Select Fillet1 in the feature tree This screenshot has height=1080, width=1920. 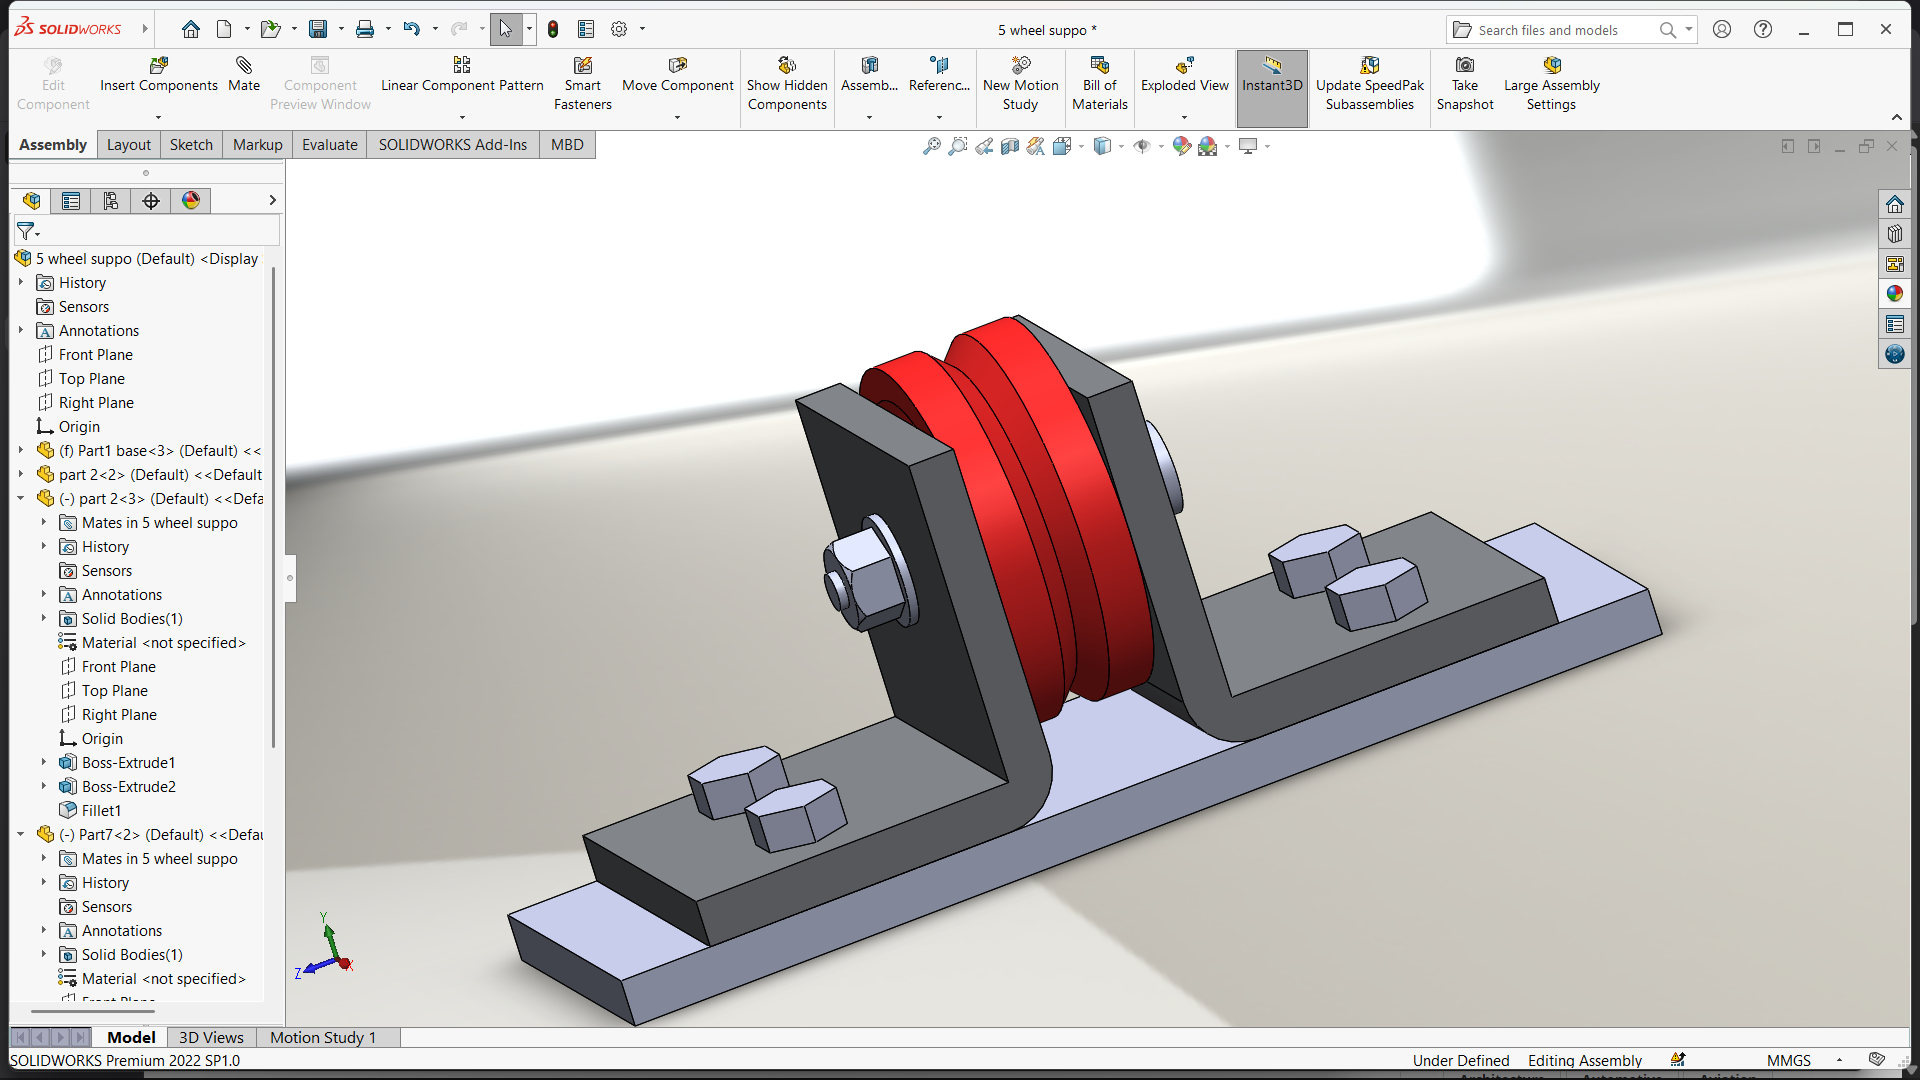click(101, 811)
